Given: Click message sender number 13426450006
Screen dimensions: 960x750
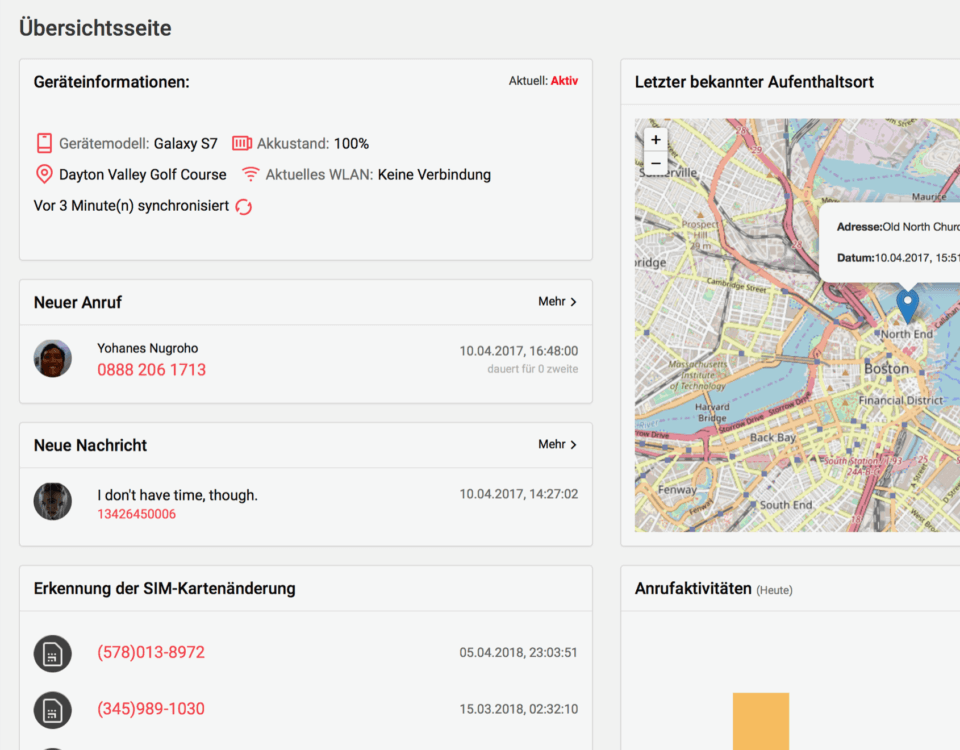Looking at the screenshot, I should click(137, 514).
